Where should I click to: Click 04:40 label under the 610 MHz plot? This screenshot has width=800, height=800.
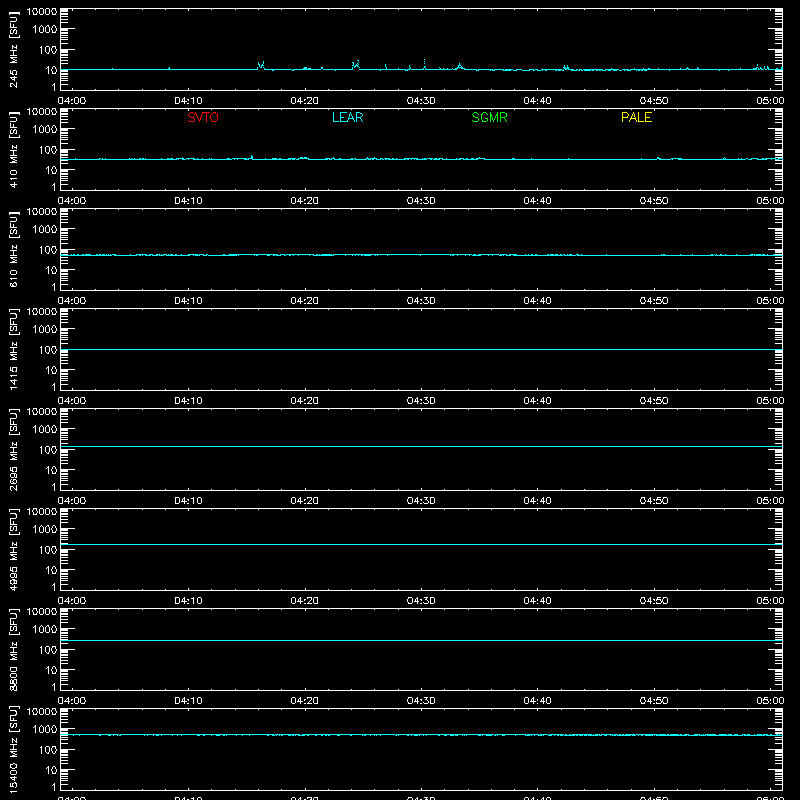[x=537, y=301]
